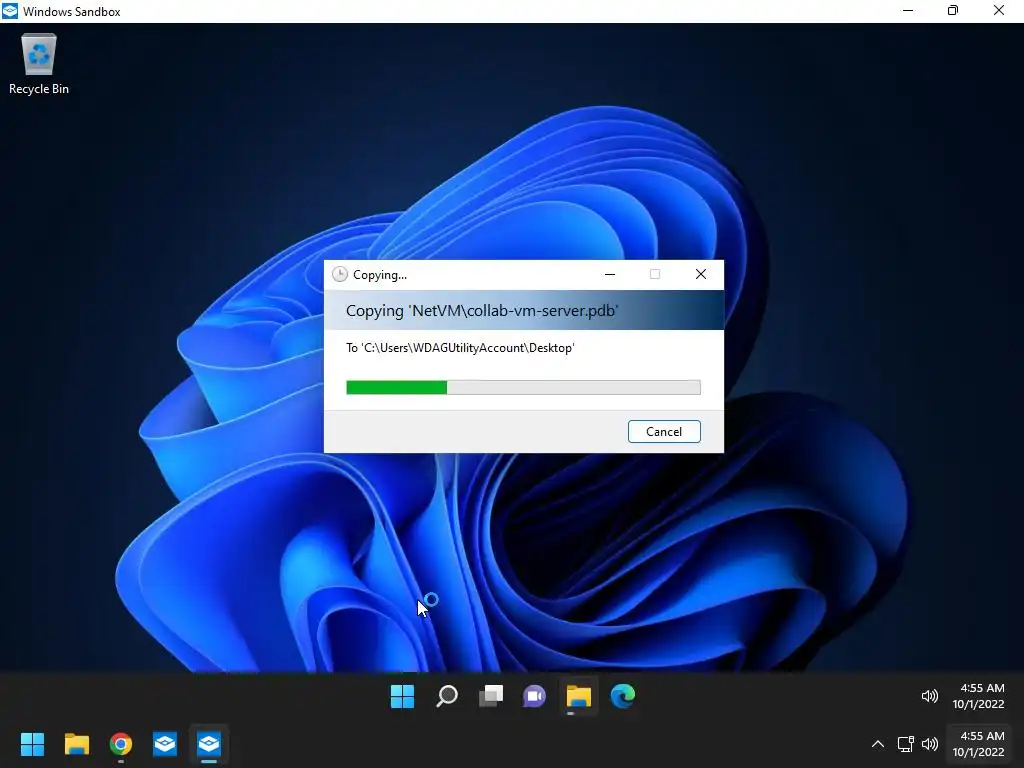Viewport: 1024px width, 768px height.
Task: Open the sandbox clock showing 4:55 AM
Action: (978, 696)
